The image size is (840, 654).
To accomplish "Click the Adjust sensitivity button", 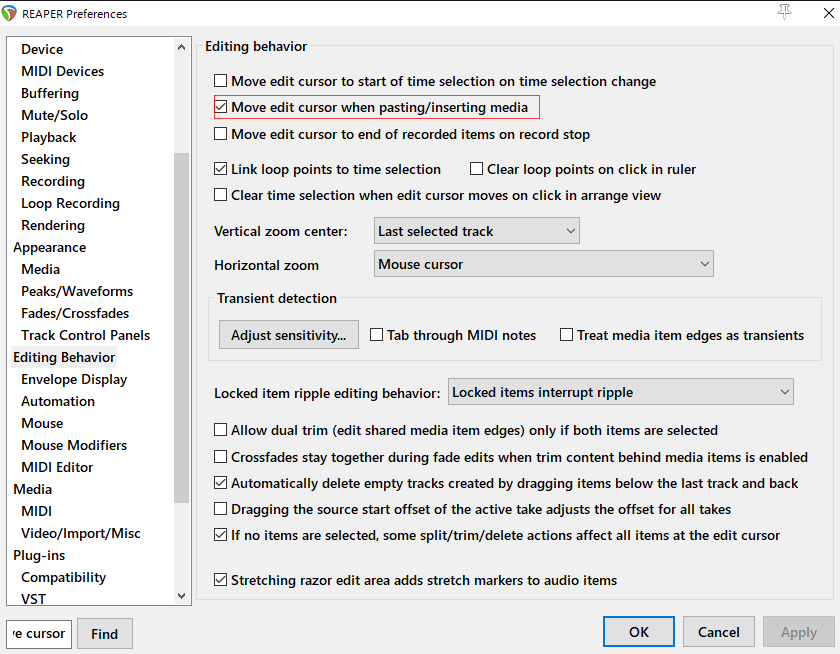I will [288, 335].
